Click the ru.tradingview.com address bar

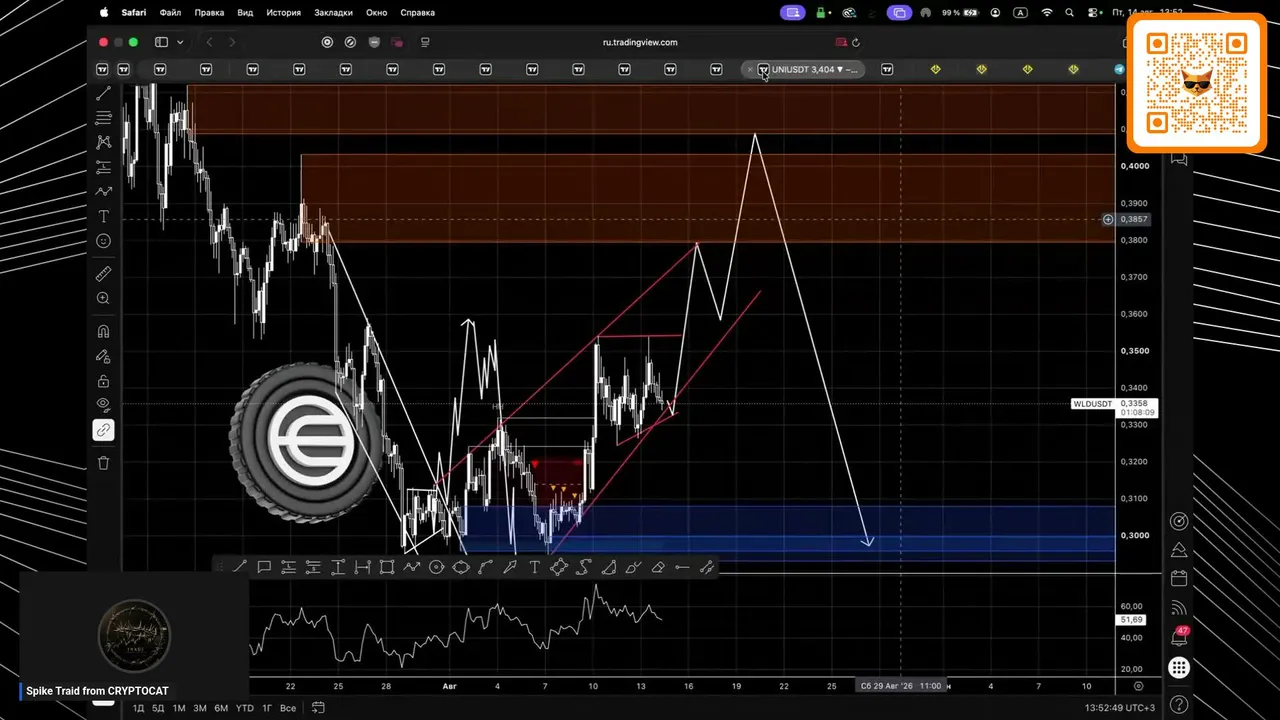point(640,42)
